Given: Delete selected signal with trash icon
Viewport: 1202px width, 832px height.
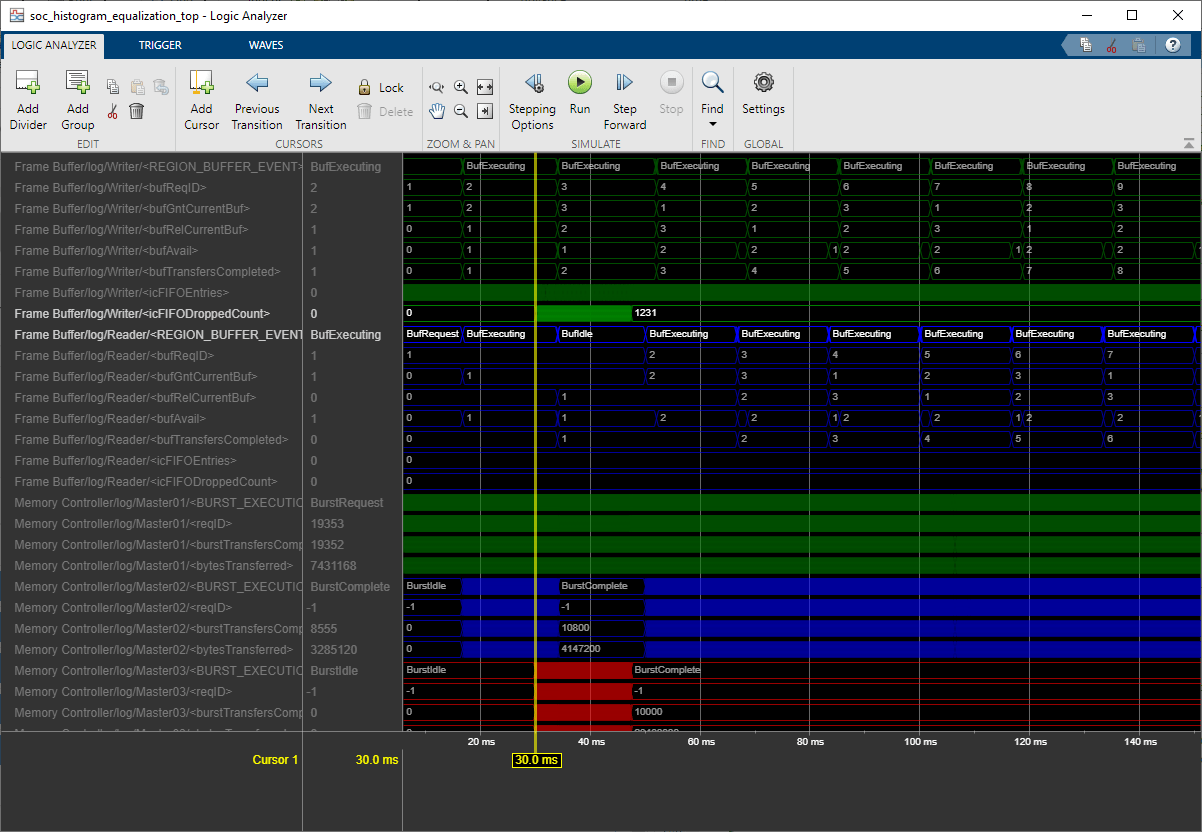Looking at the screenshot, I should click(x=137, y=111).
